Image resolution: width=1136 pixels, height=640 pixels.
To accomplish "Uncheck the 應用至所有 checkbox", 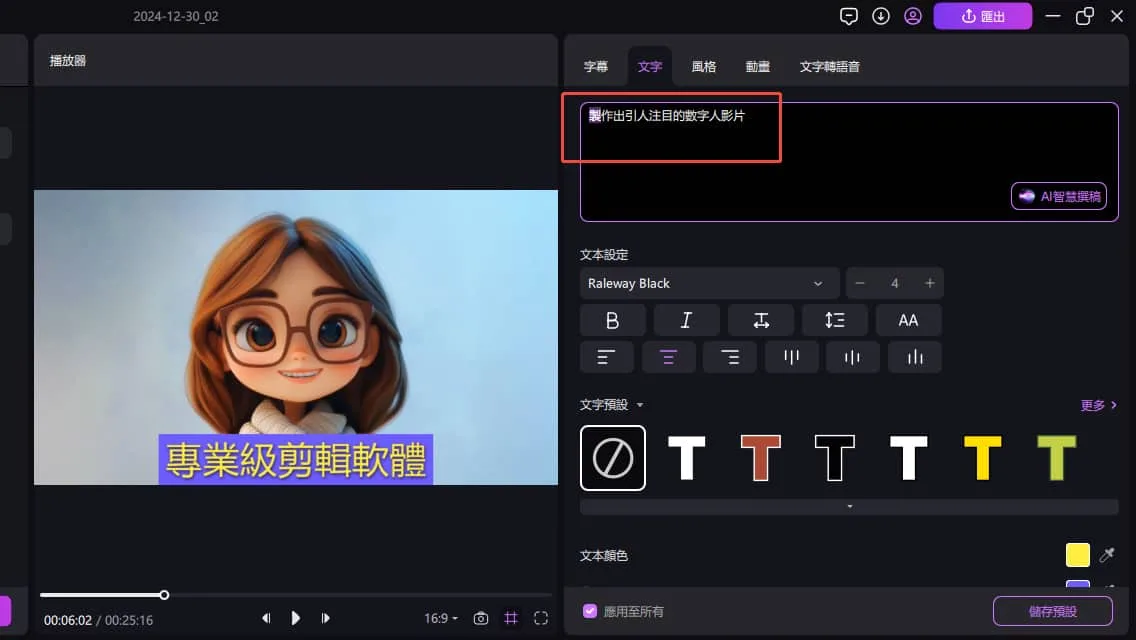I will [589, 611].
